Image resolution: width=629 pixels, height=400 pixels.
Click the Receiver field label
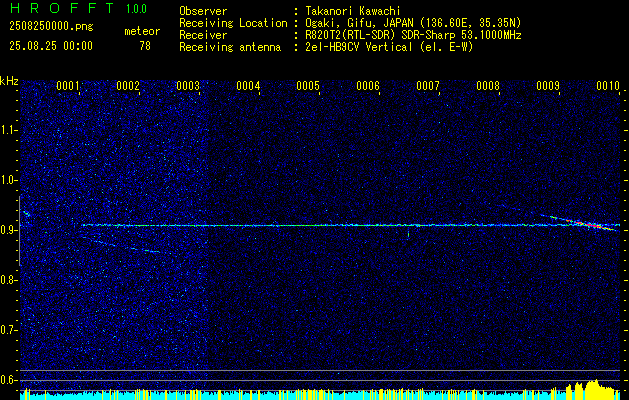[x=203, y=35]
